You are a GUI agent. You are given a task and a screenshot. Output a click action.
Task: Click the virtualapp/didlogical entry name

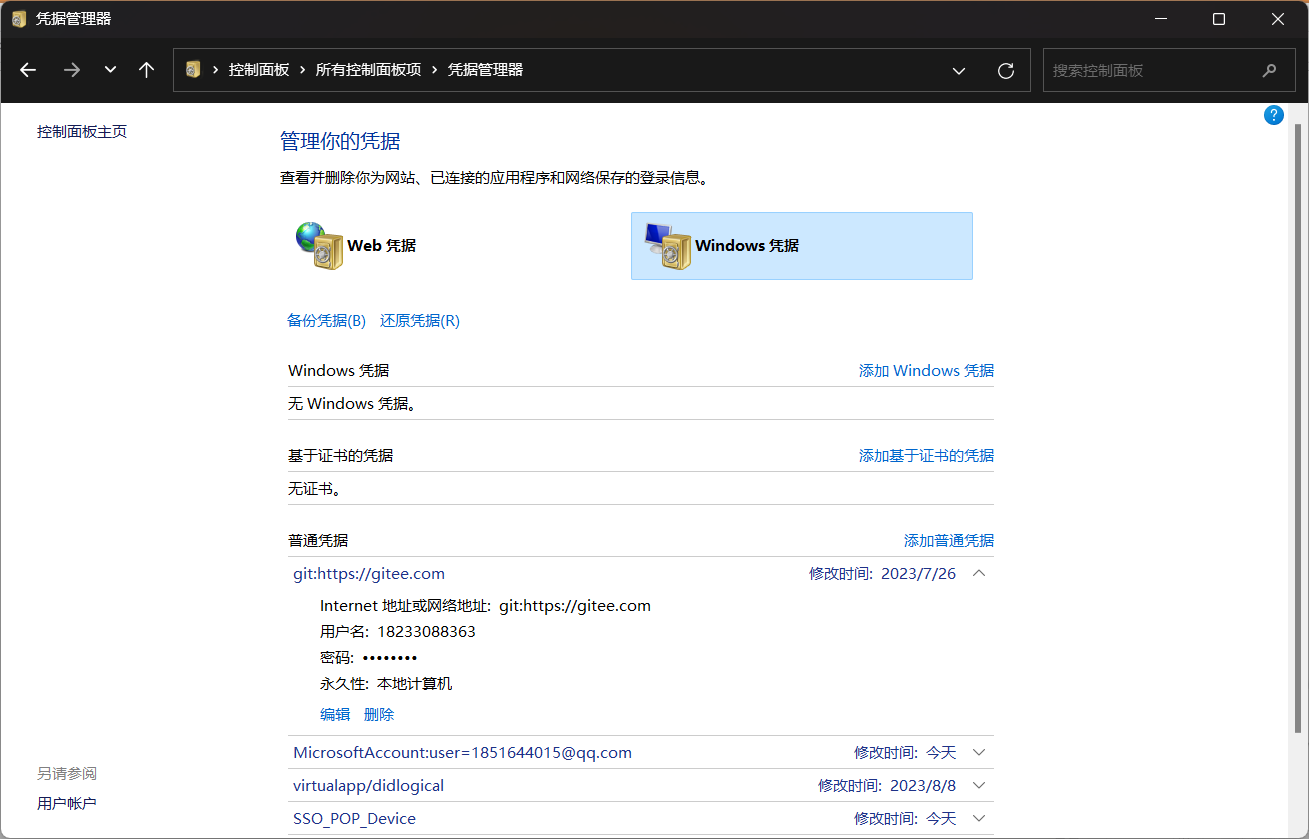click(368, 786)
